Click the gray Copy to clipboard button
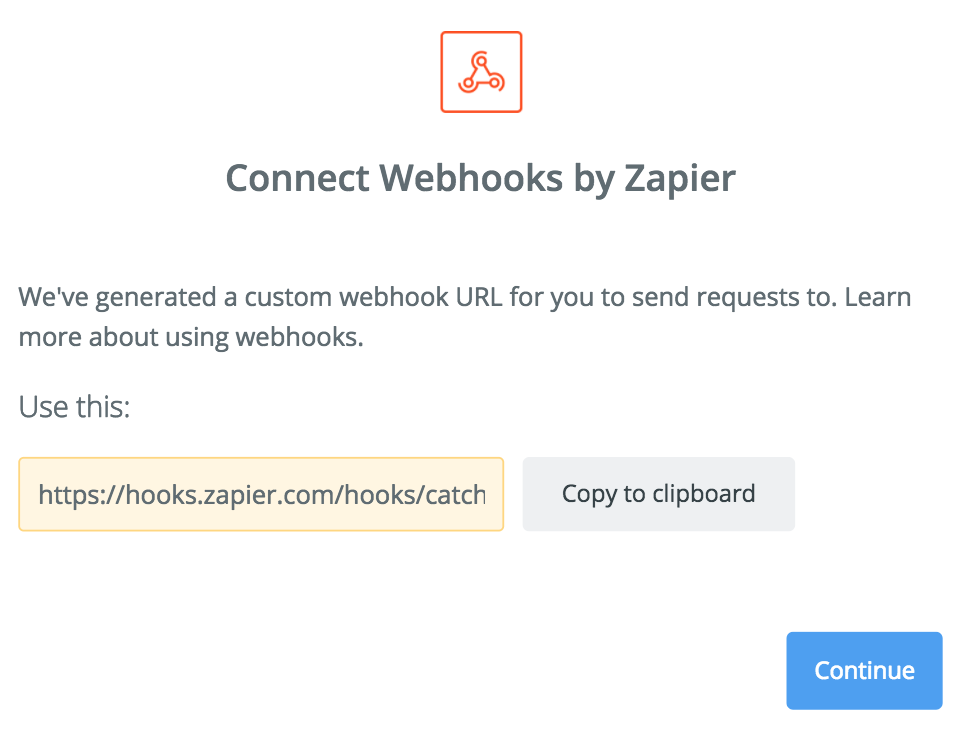This screenshot has height=734, width=962. [658, 494]
